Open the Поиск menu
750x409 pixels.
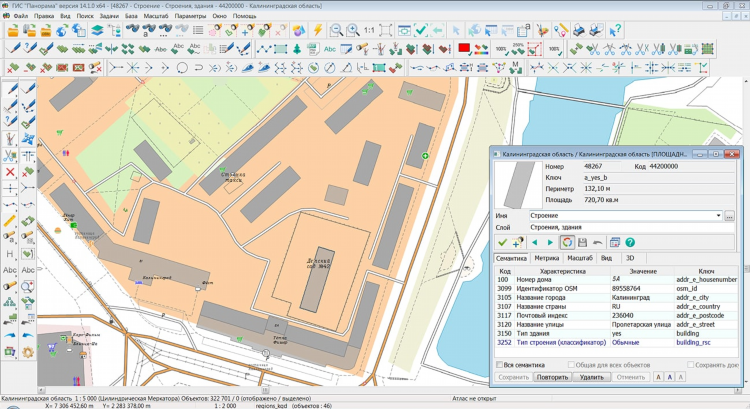pyautogui.click(x=85, y=16)
